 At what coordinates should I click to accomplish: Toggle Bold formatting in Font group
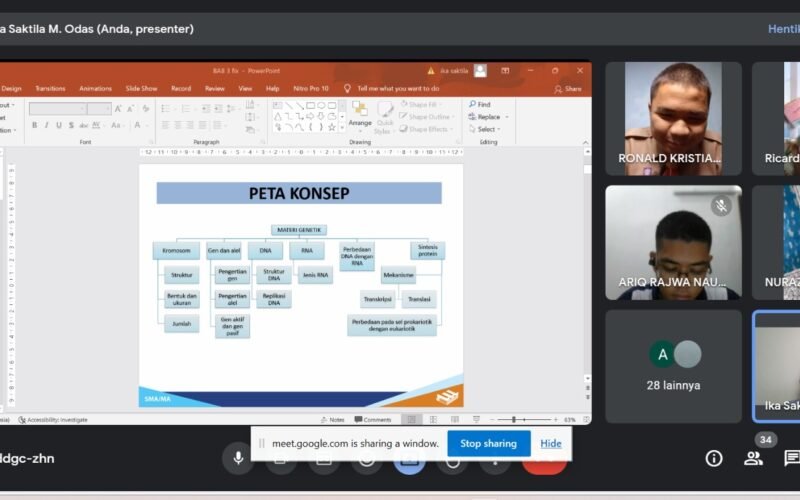(x=34, y=125)
